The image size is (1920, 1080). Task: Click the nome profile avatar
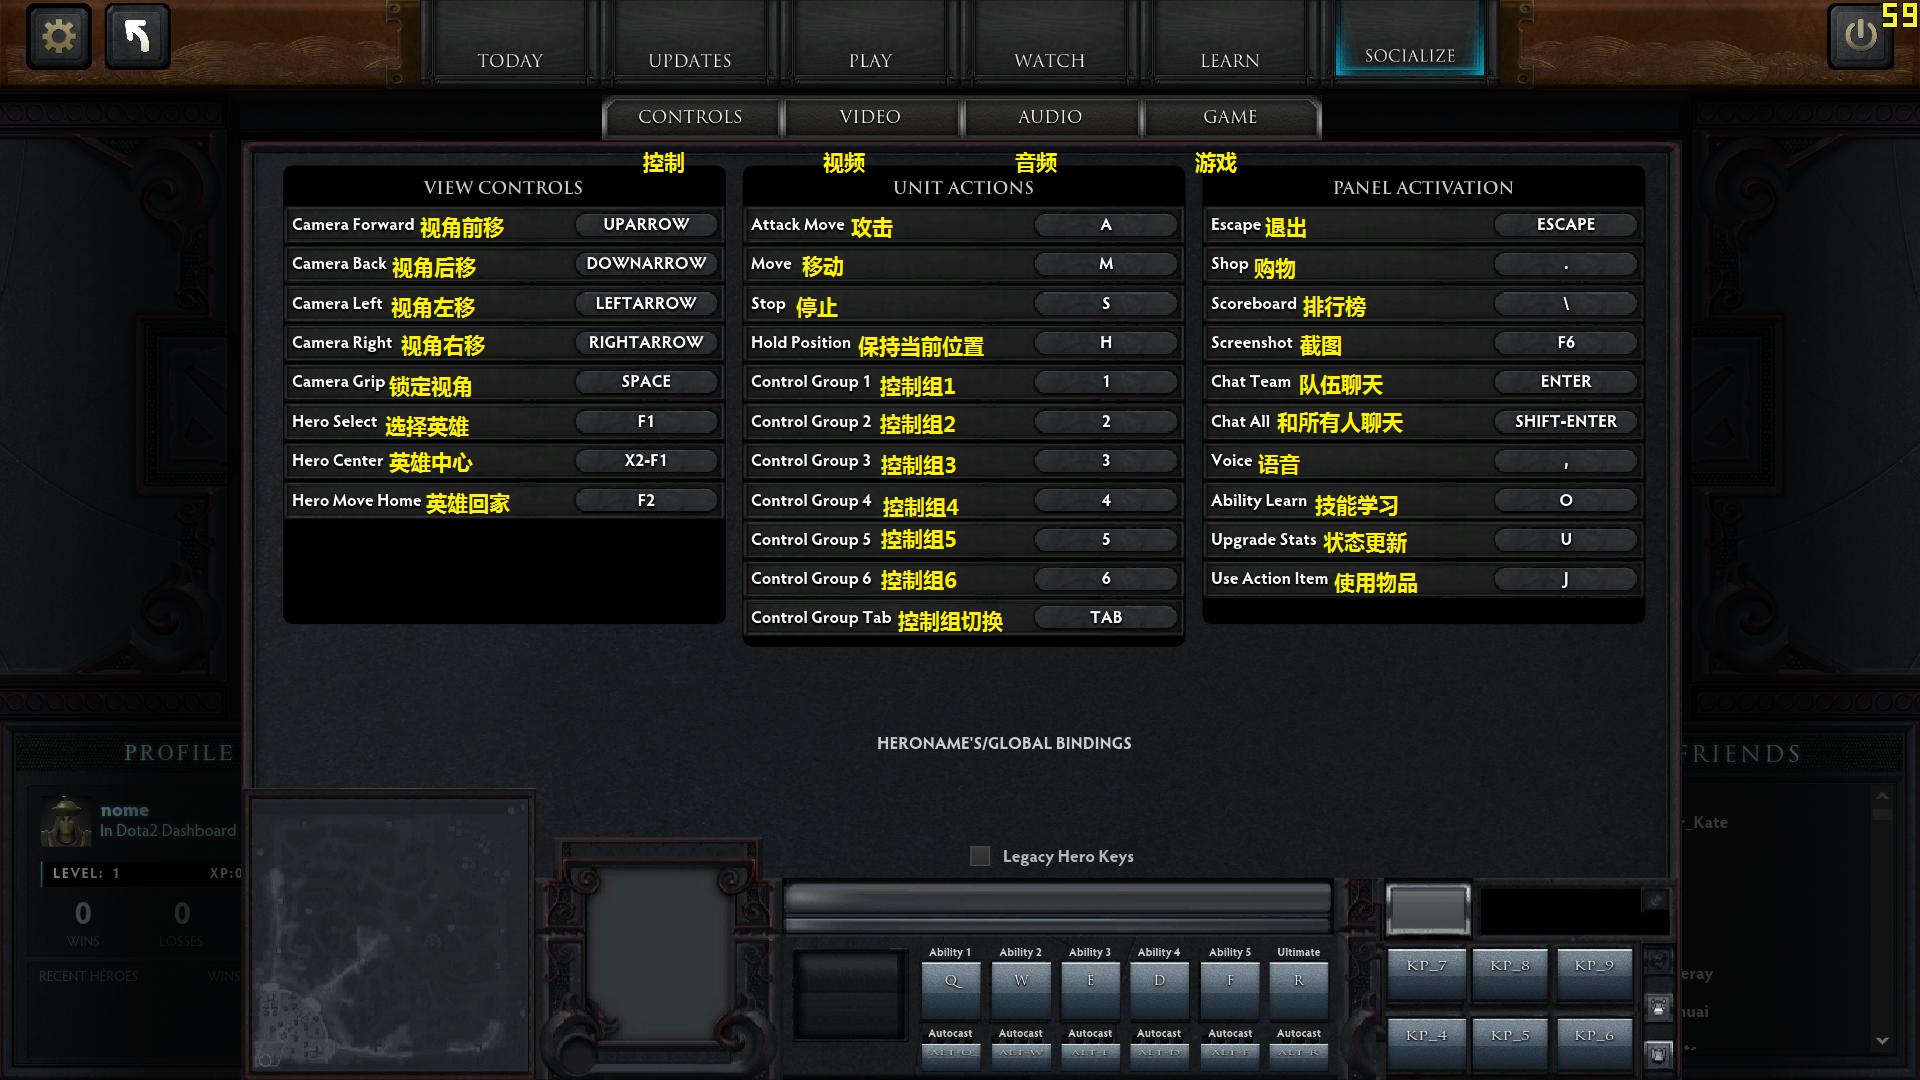(66, 821)
